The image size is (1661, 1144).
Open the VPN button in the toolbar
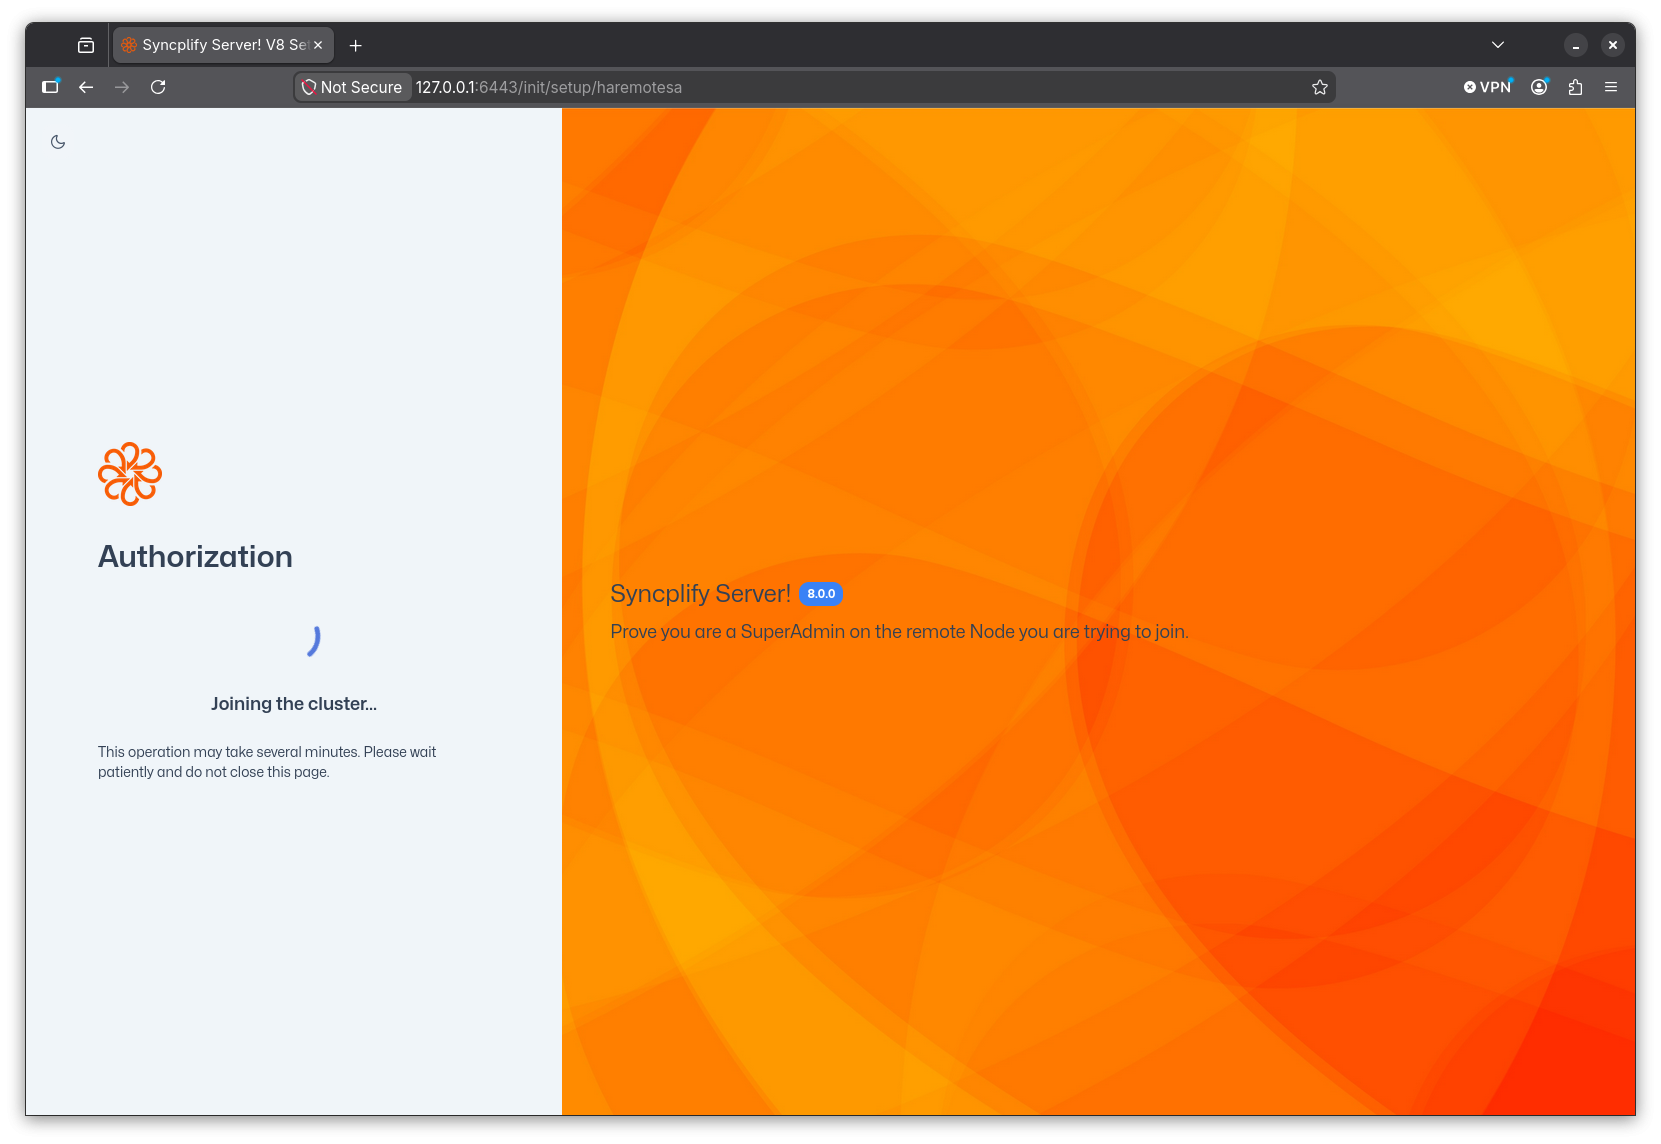1488,87
